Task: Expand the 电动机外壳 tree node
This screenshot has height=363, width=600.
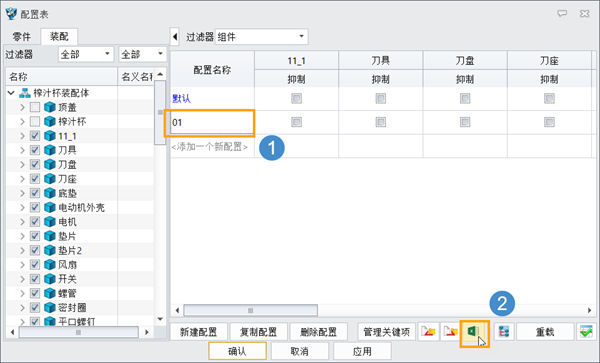Action: click(x=22, y=208)
